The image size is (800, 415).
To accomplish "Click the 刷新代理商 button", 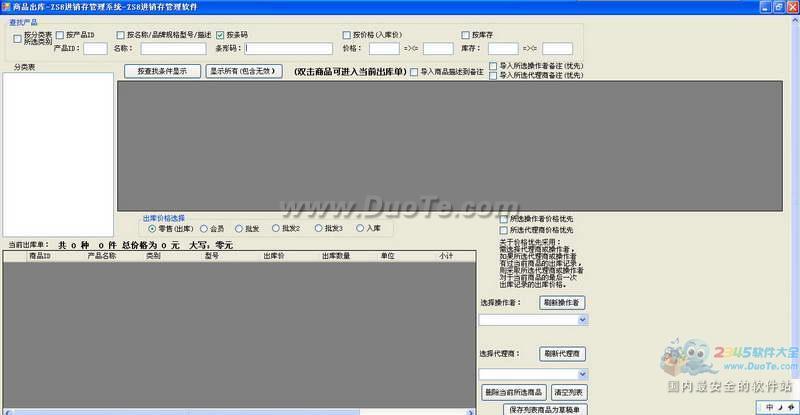I will coord(562,354).
